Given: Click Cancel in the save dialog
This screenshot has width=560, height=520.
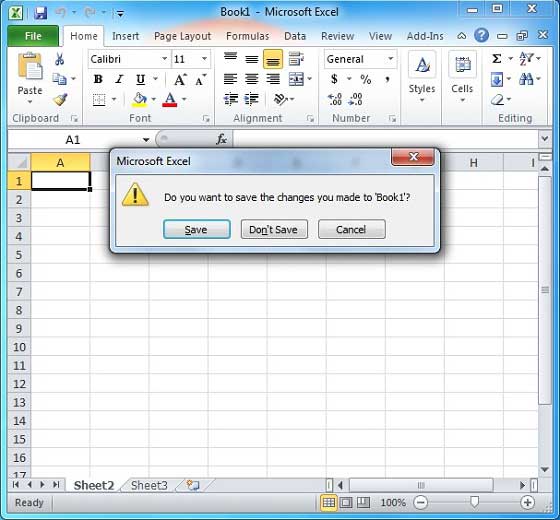Looking at the screenshot, I should 351,229.
